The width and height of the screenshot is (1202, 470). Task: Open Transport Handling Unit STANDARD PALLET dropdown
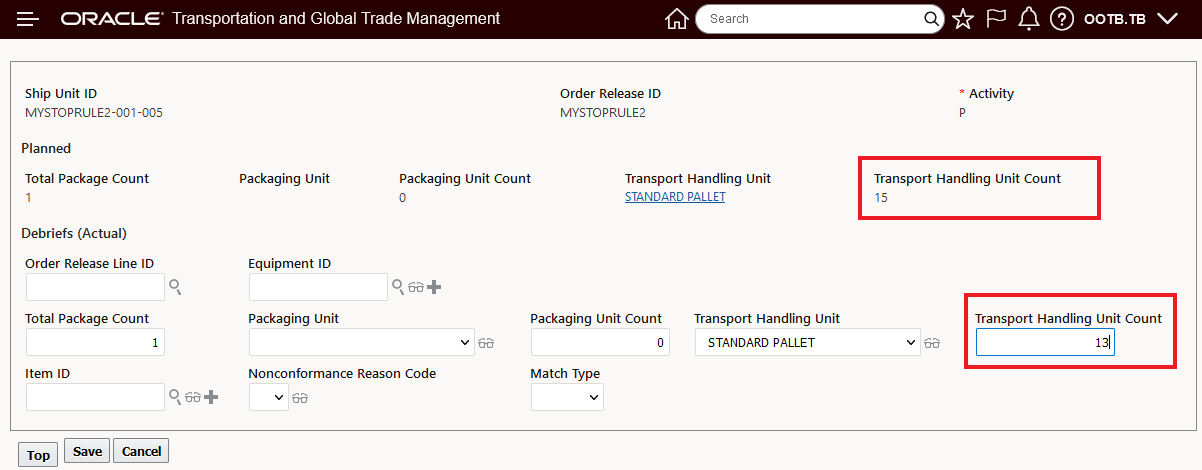click(x=807, y=343)
